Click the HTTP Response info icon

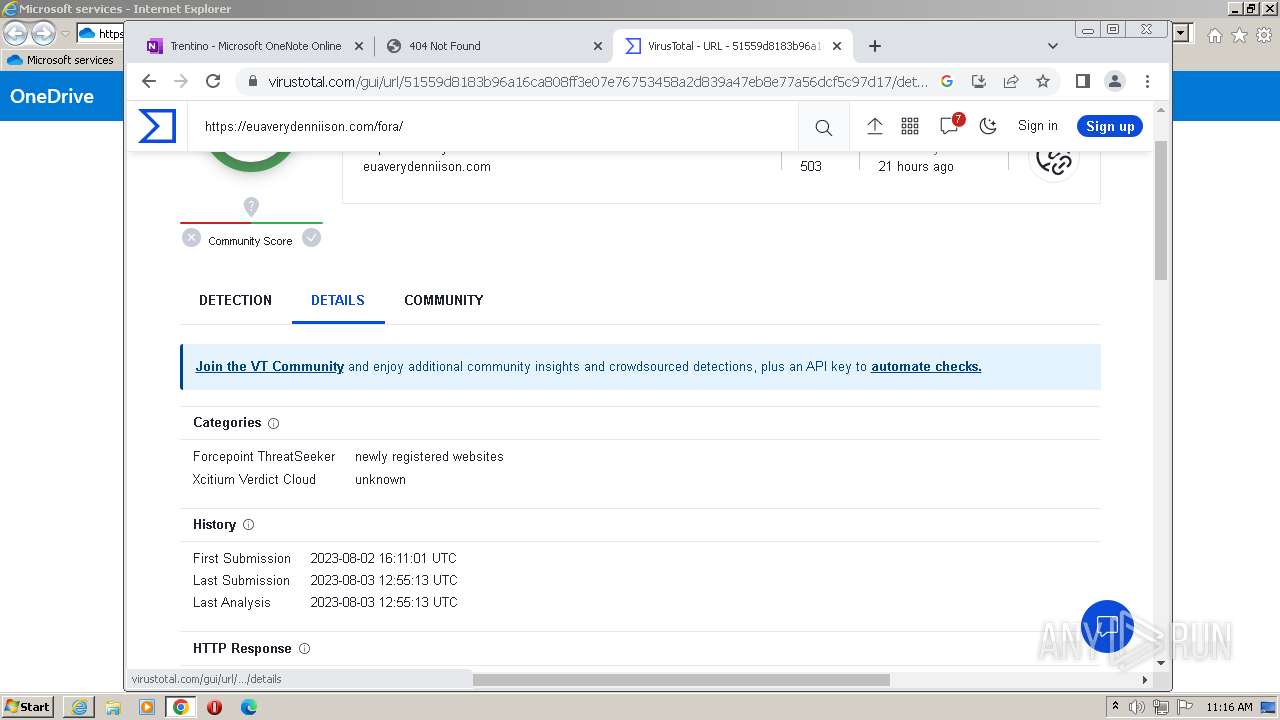[304, 649]
